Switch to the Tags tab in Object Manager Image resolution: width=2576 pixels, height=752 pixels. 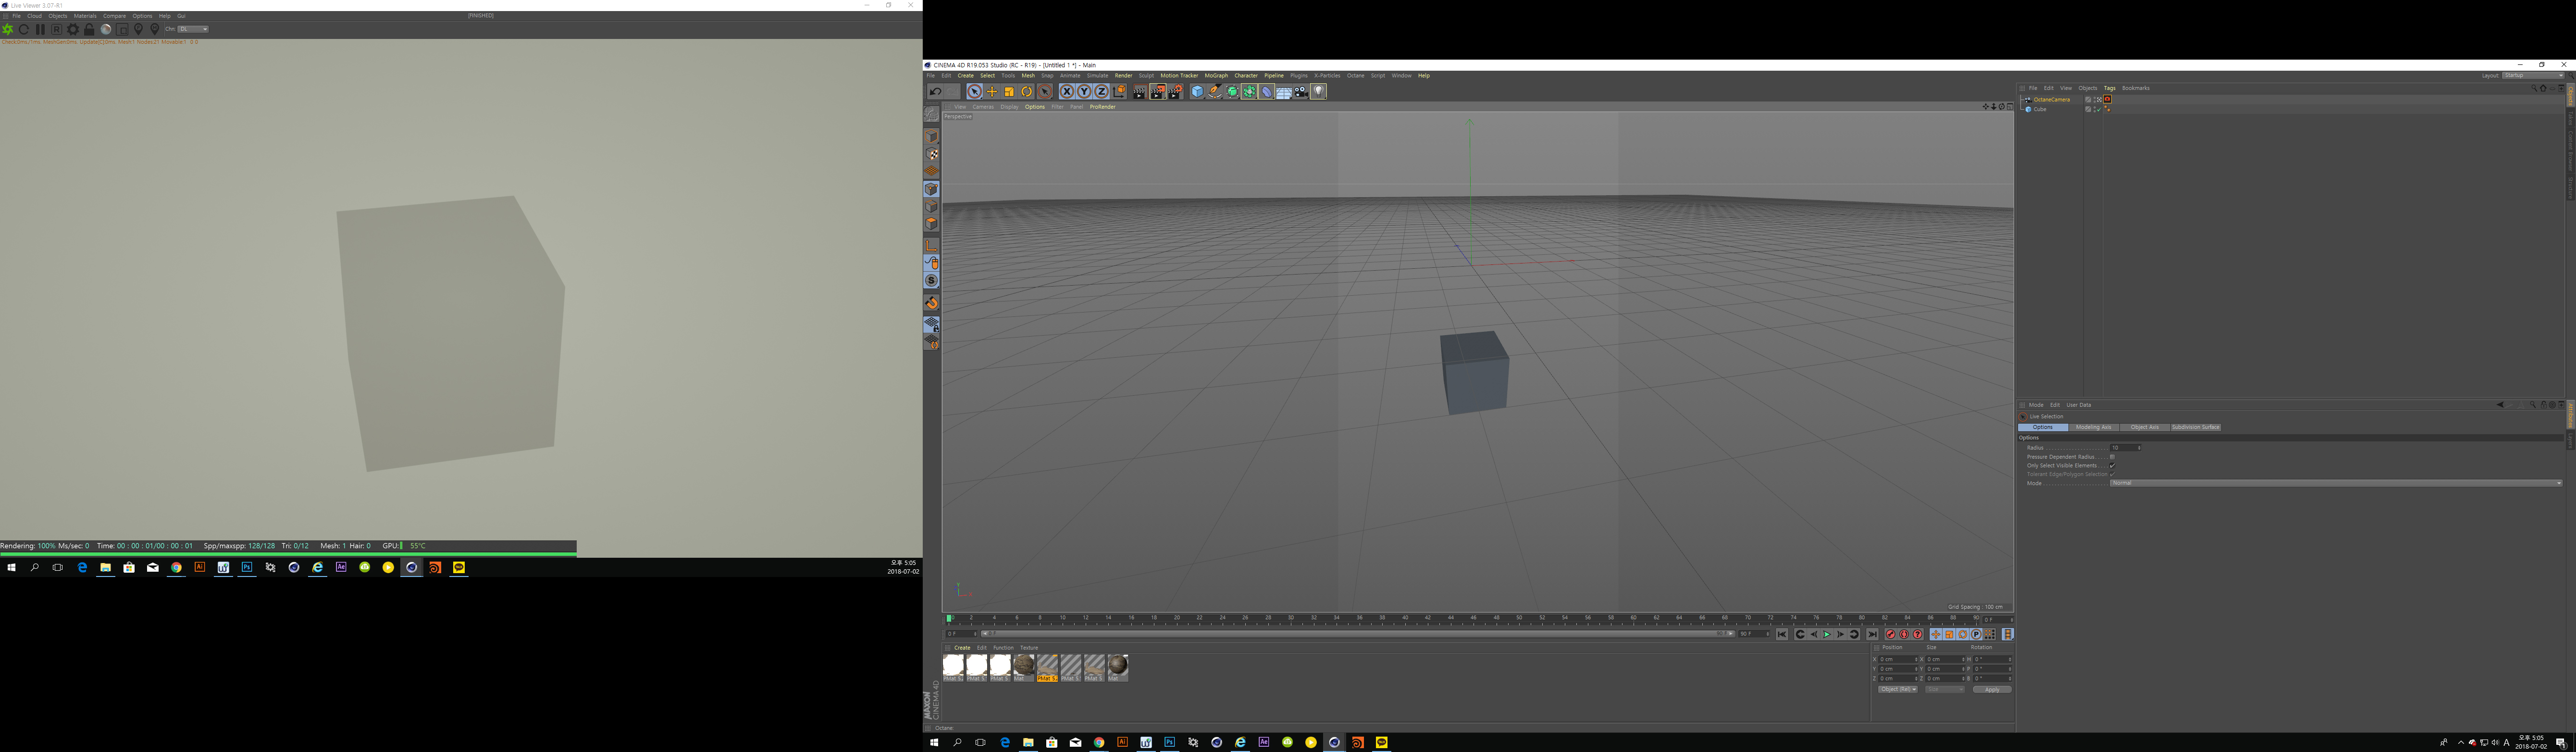pos(2109,88)
